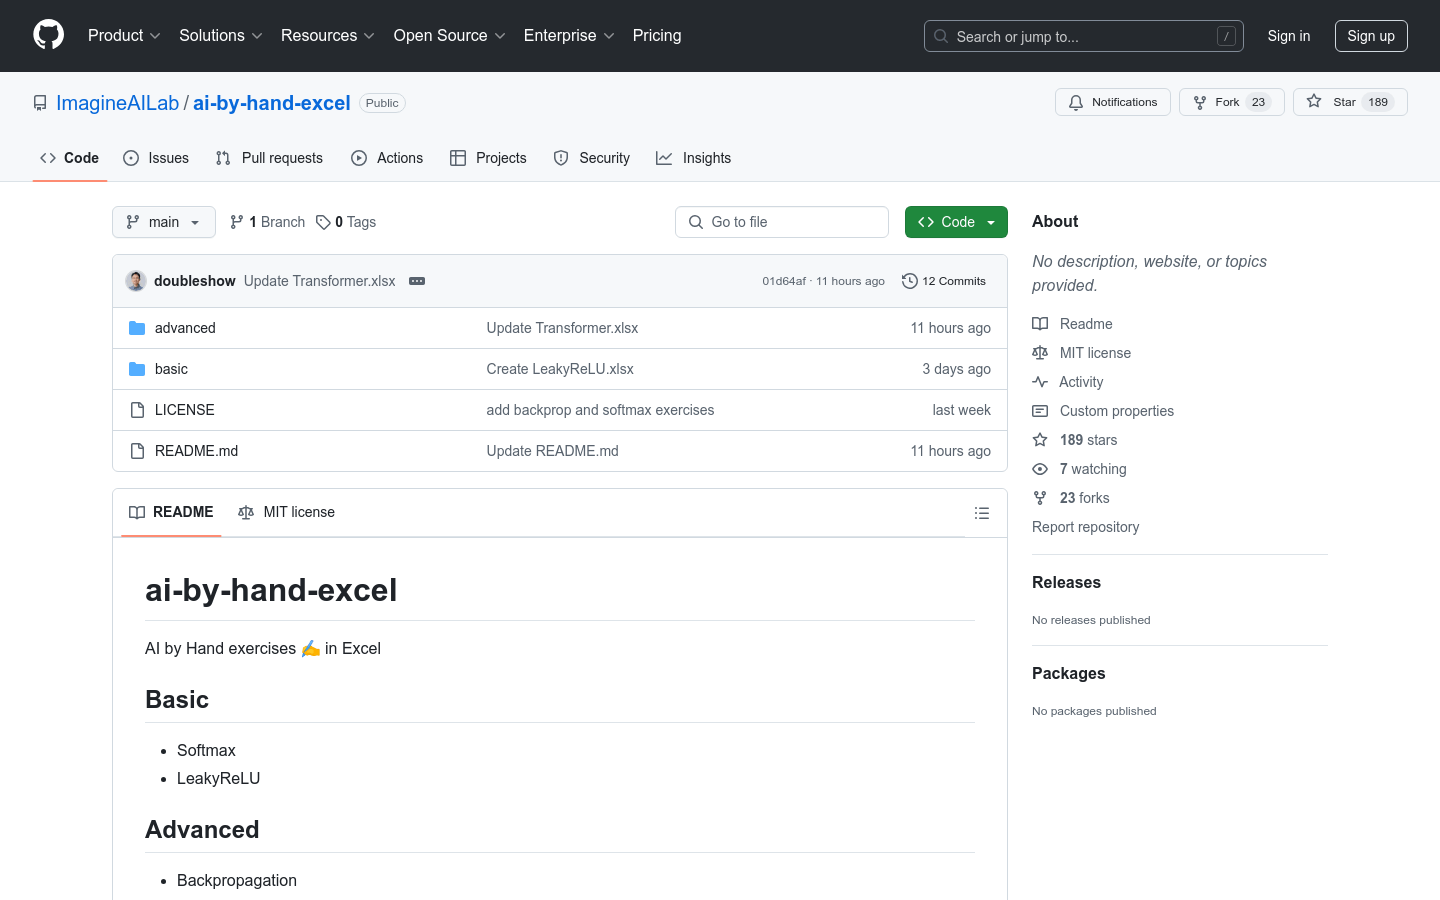Click the Sign in link
Screen dimensions: 1440x900
point(1289,36)
